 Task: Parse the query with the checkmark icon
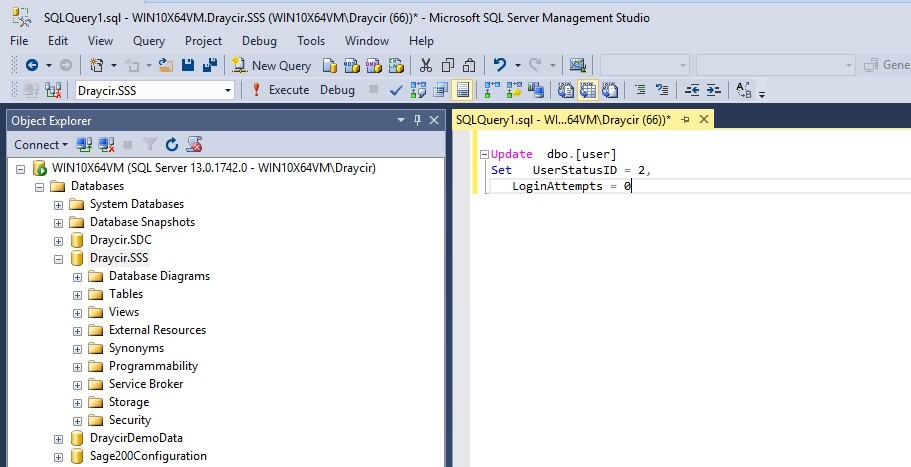396,90
